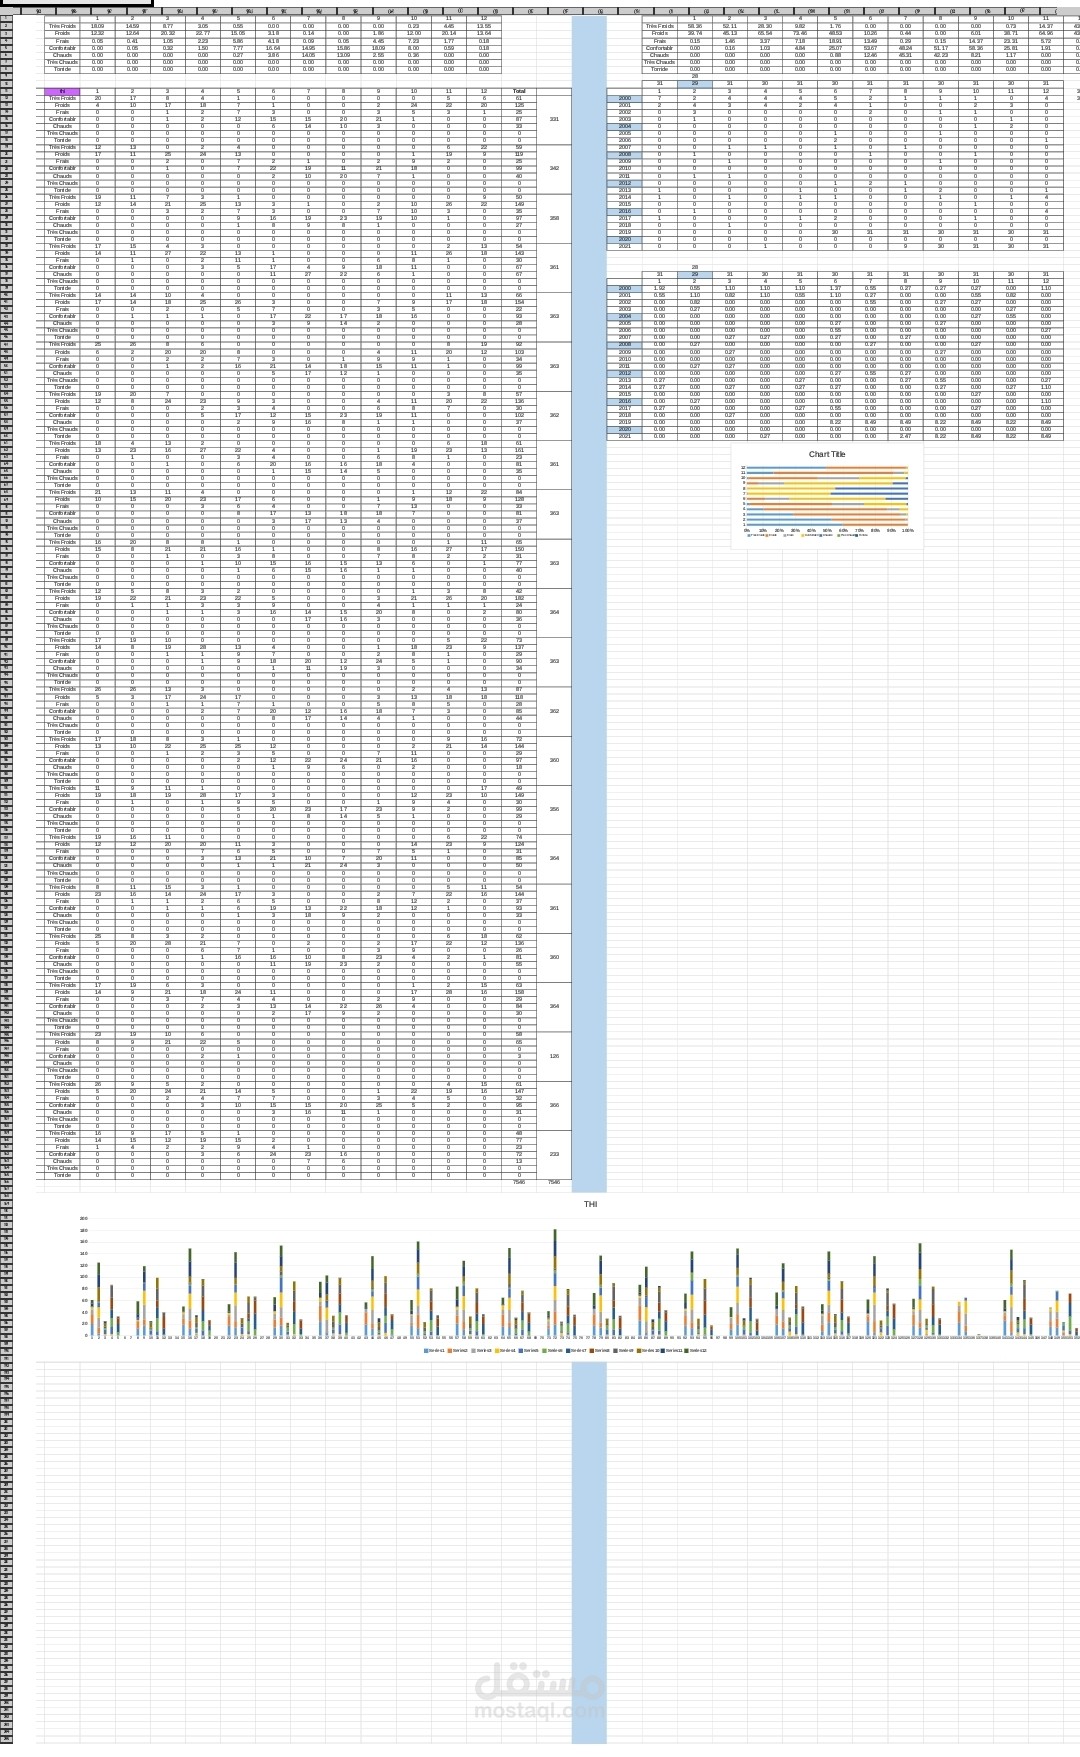The image size is (1080, 1757).
Task: Select the blue 29 cell above the integer counts table
Action: [x=694, y=83]
